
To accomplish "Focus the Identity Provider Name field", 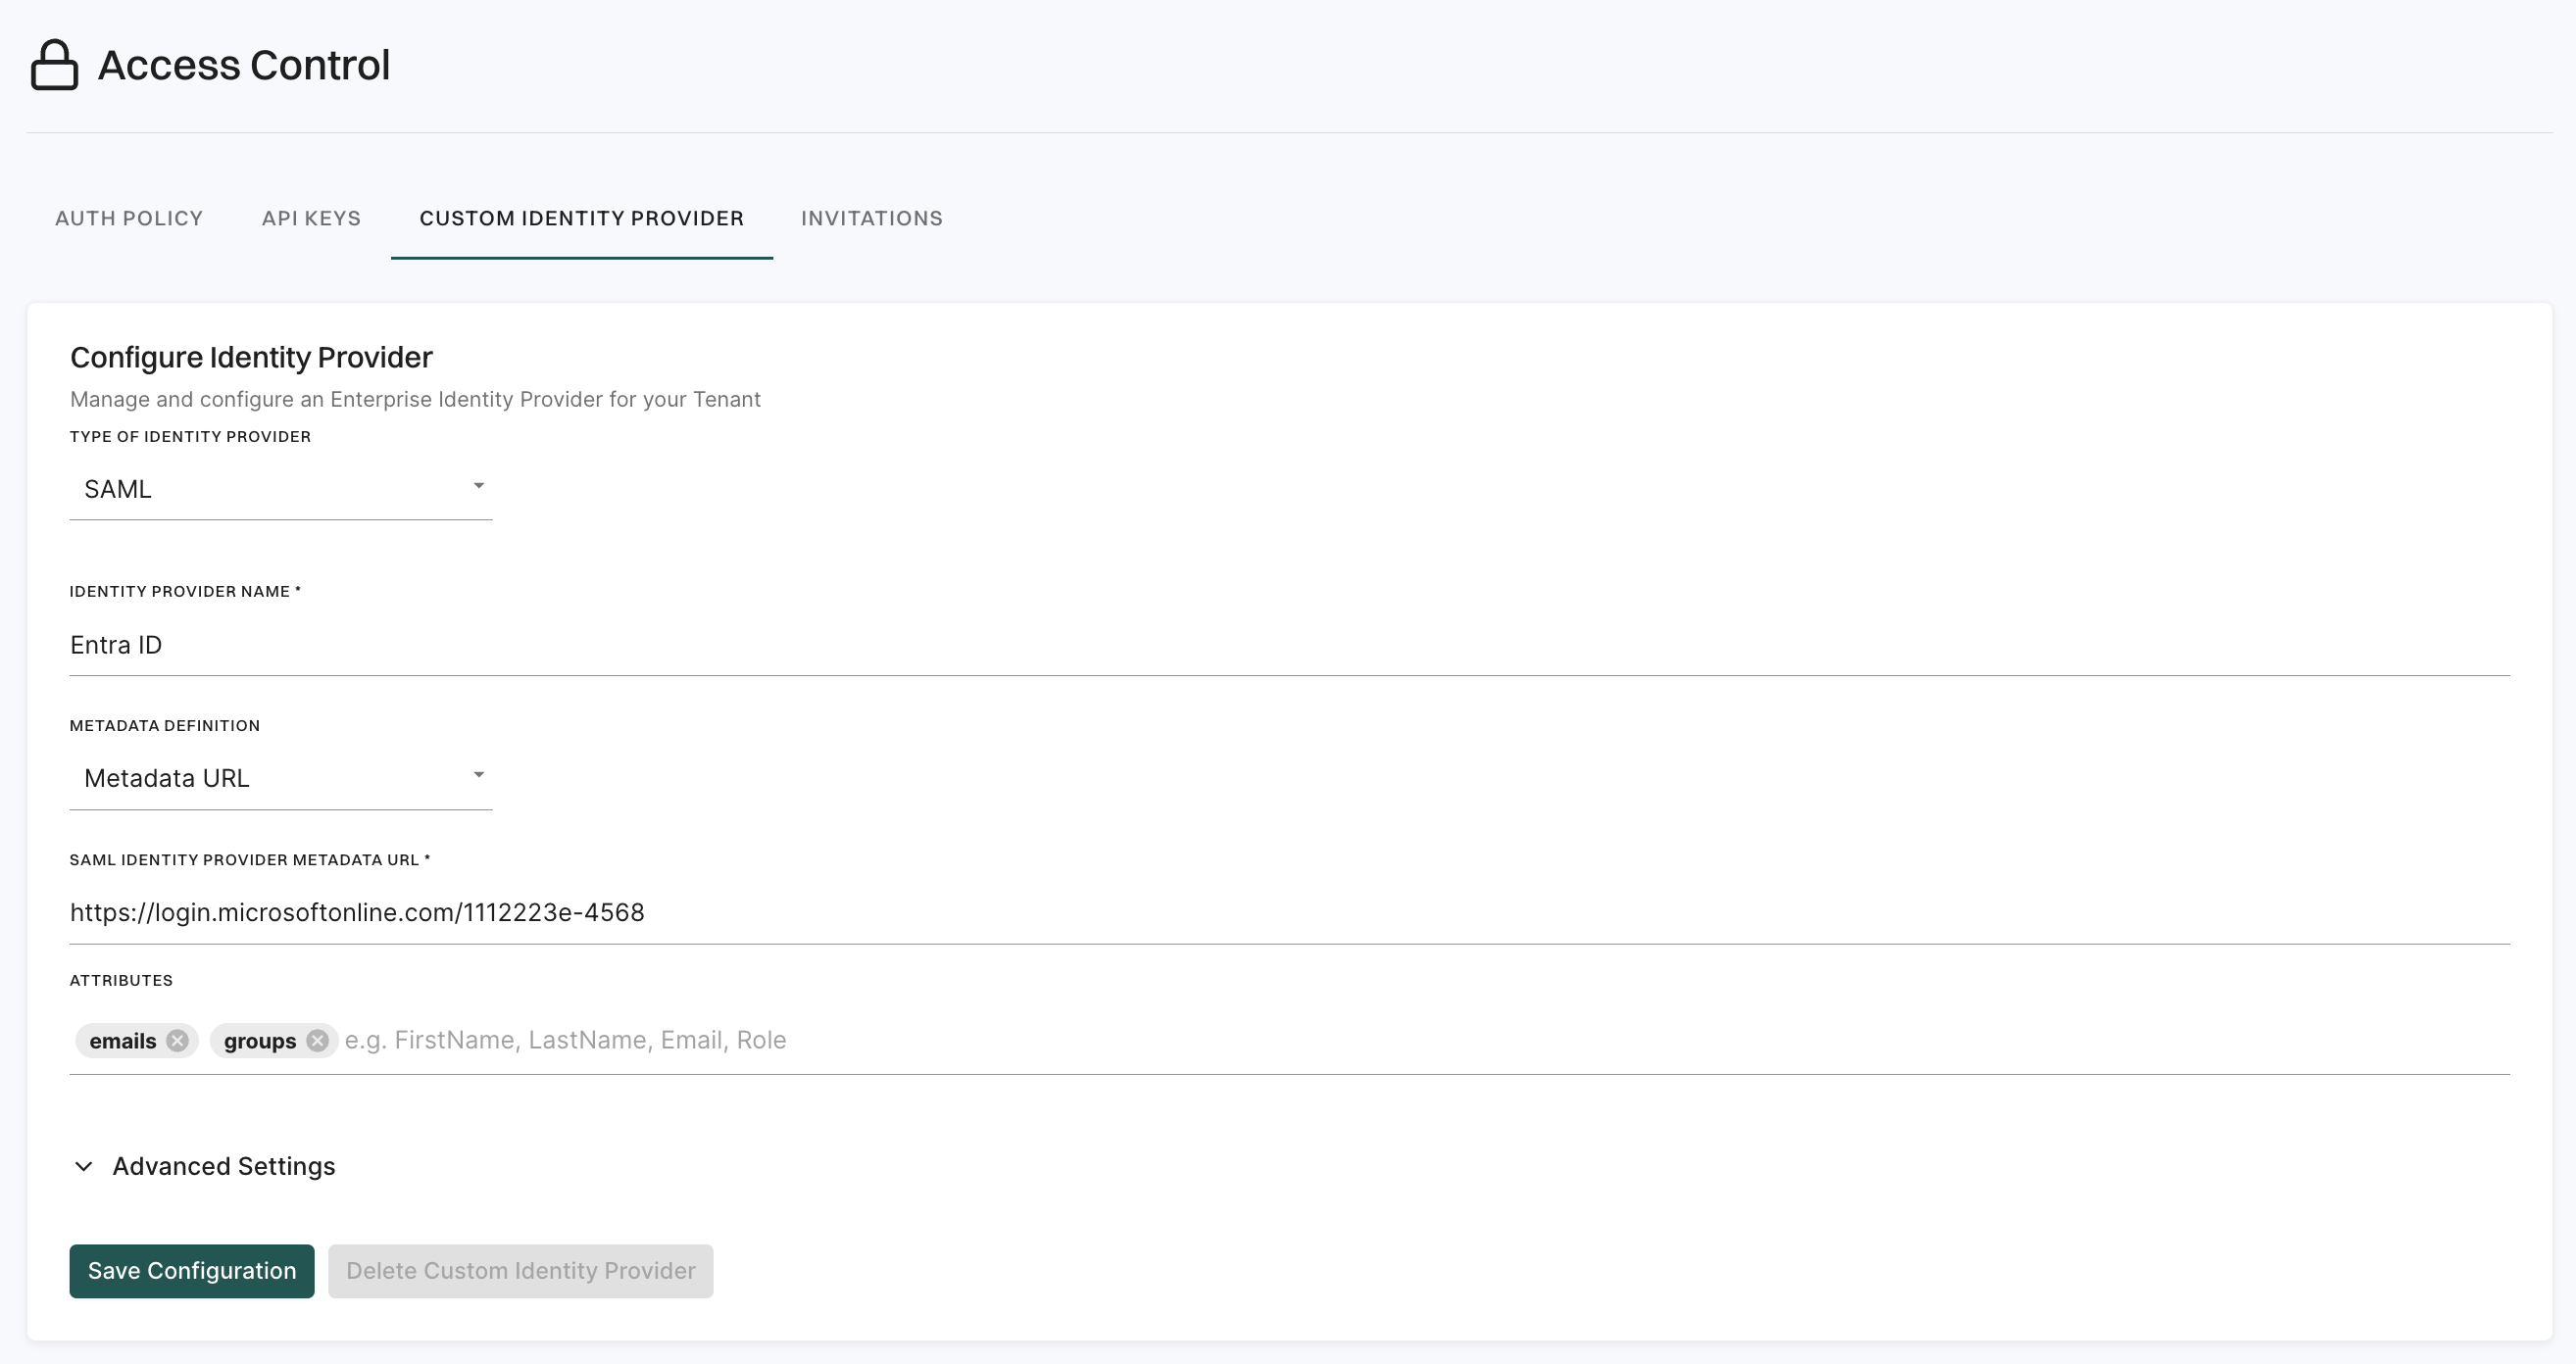I will pos(1289,645).
